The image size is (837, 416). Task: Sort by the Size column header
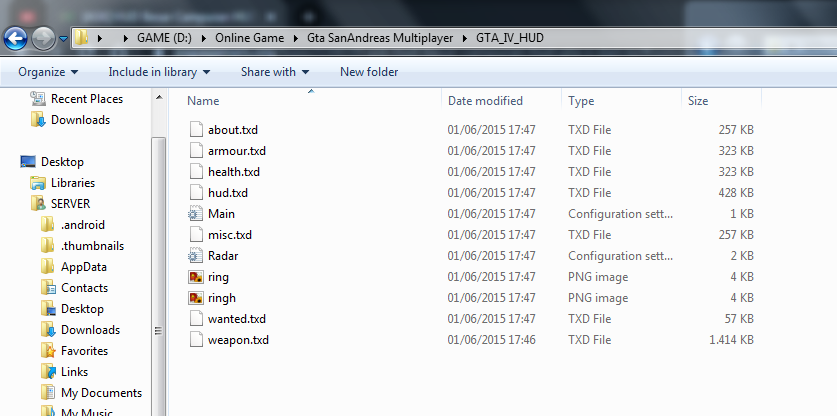[x=698, y=100]
